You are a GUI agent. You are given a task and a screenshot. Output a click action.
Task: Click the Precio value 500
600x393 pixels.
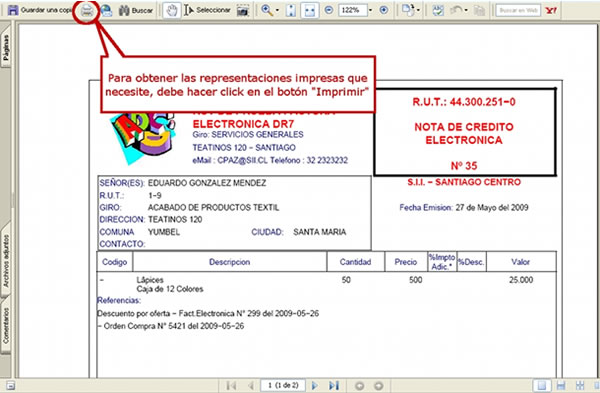[415, 280]
